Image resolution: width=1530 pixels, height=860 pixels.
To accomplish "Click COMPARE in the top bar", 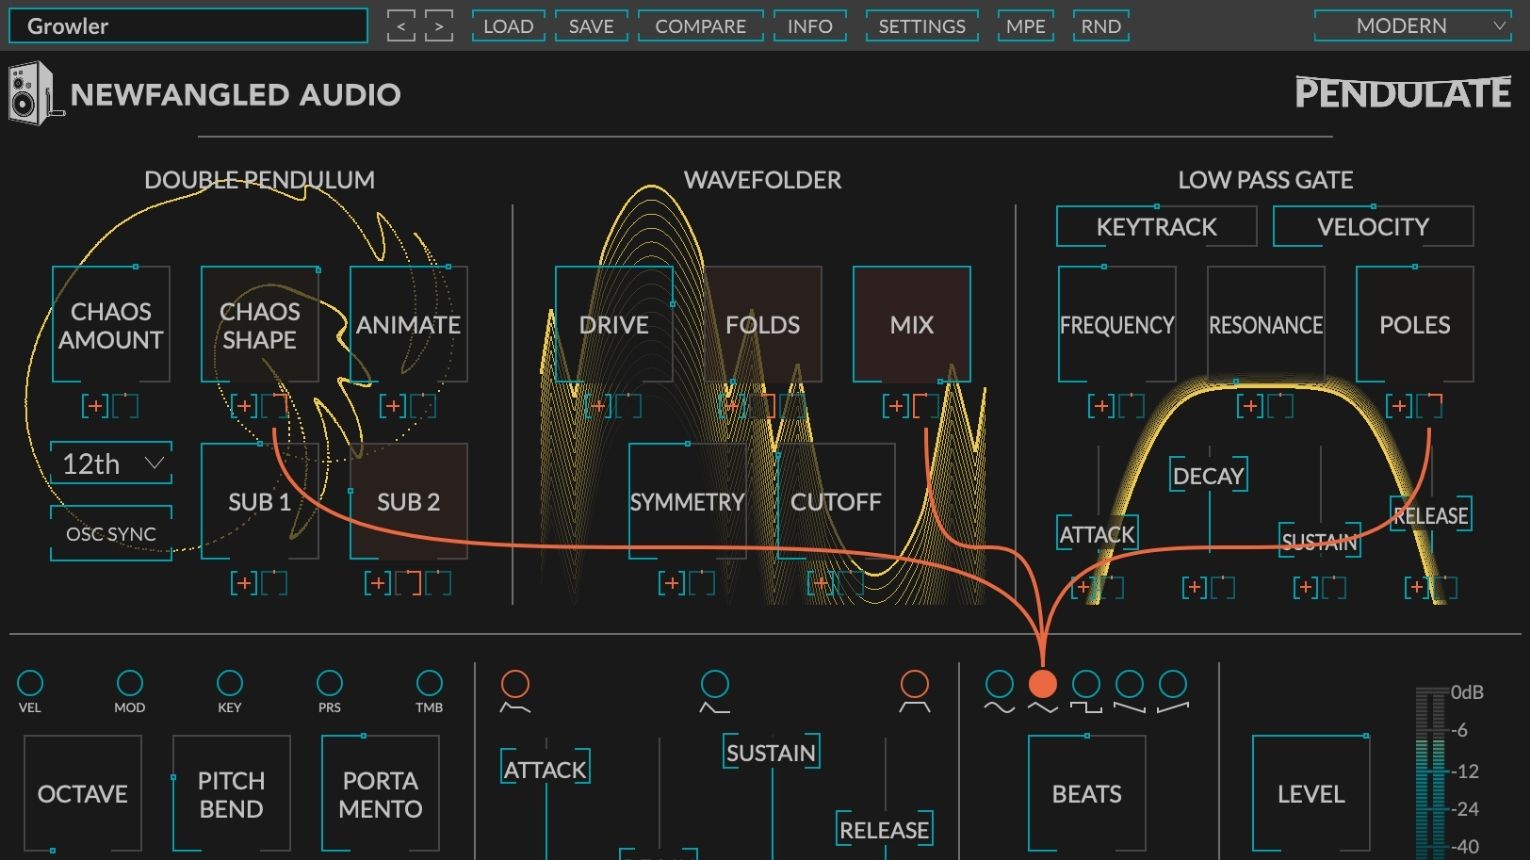I will pyautogui.click(x=700, y=26).
